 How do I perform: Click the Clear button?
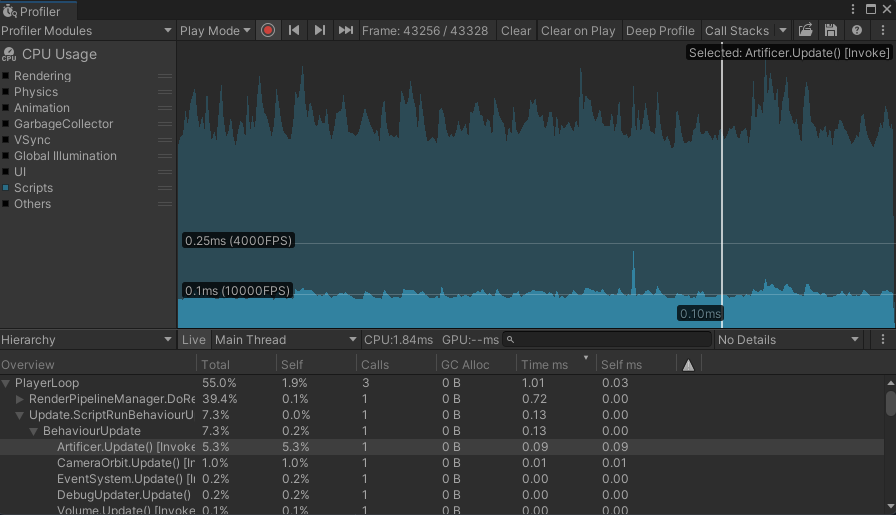[516, 30]
